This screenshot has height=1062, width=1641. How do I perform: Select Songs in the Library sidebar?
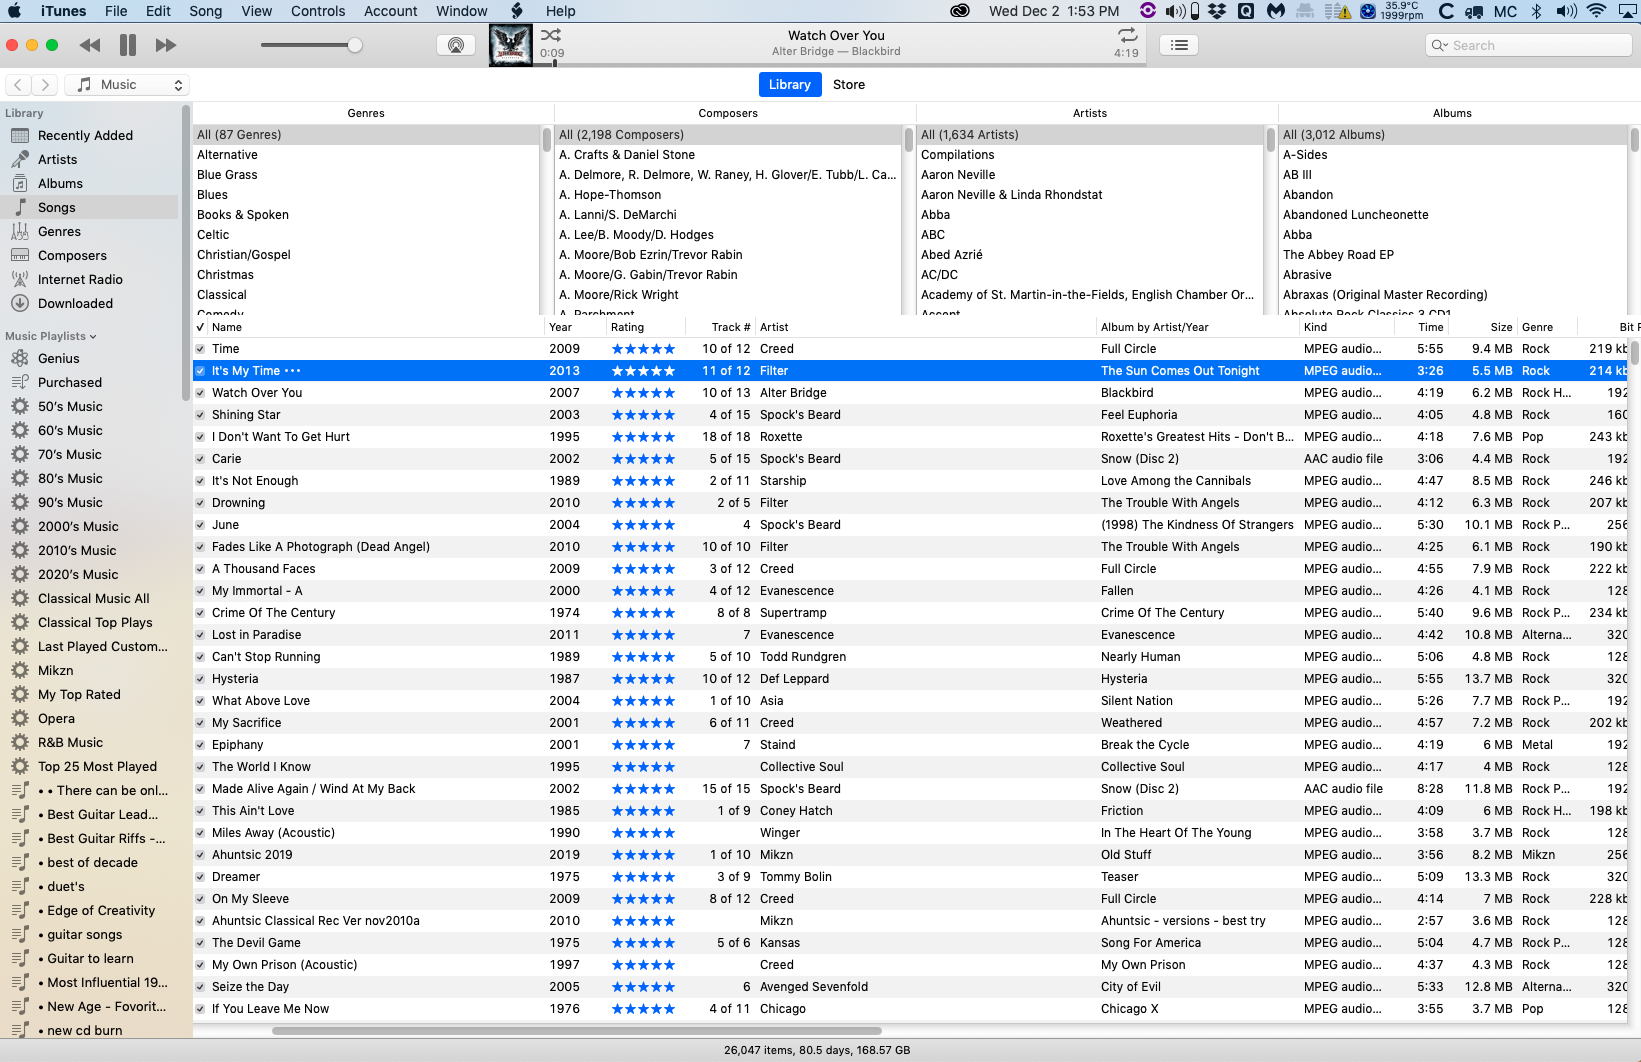click(57, 208)
